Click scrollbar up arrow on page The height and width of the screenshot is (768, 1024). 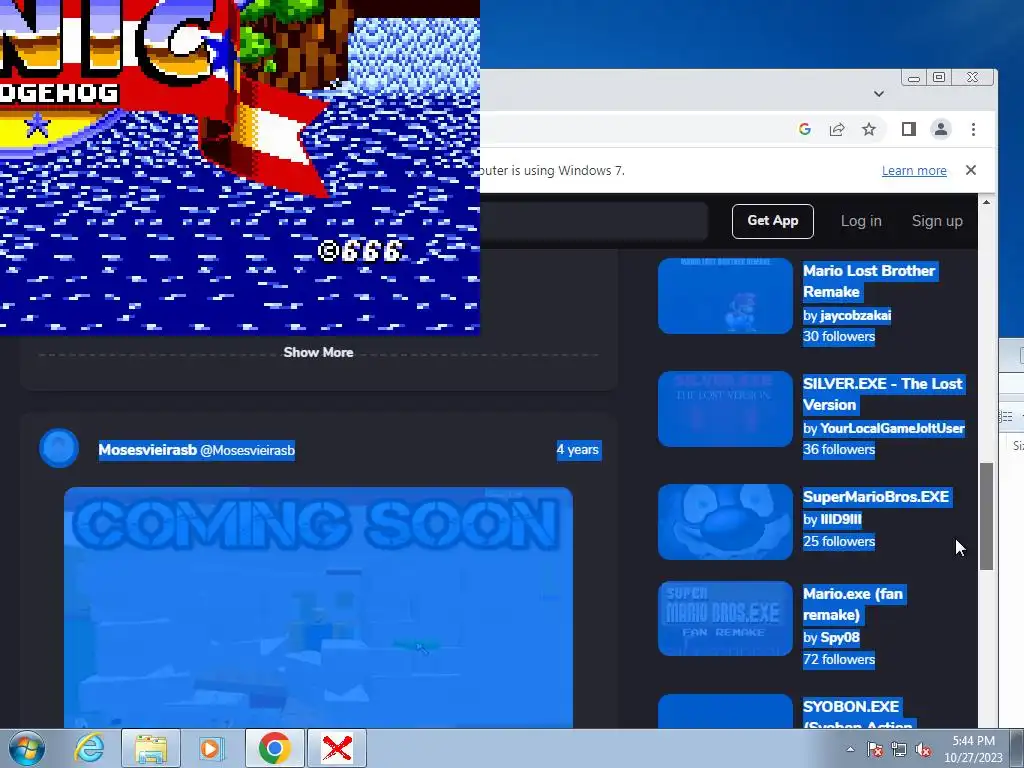[986, 202]
